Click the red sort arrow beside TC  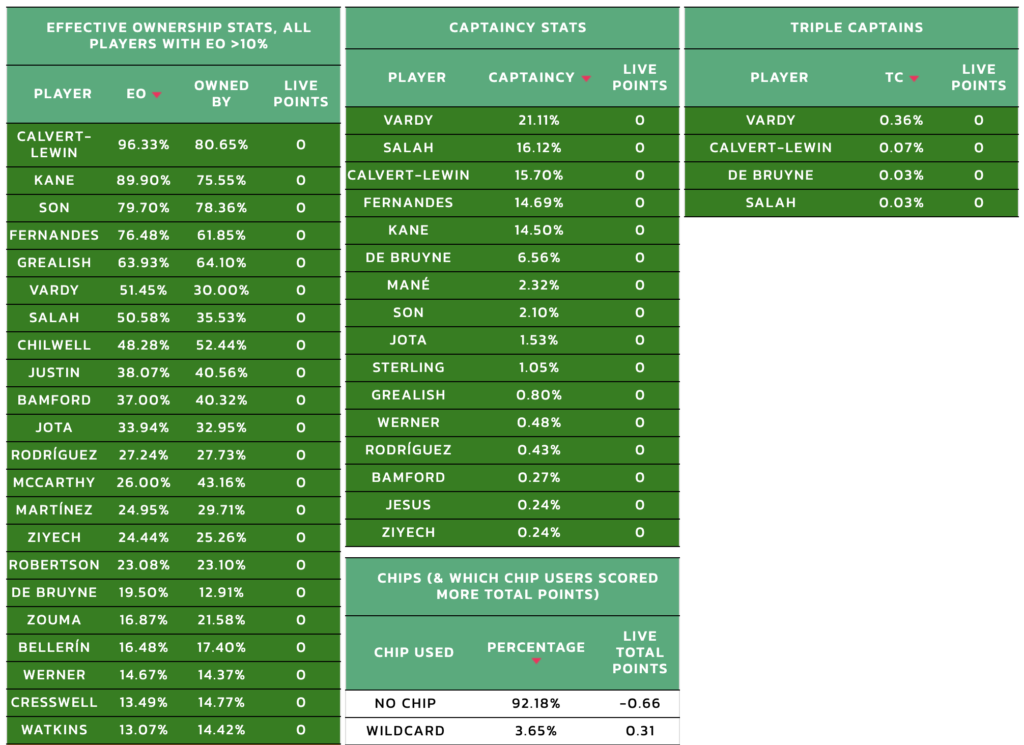[x=914, y=78]
